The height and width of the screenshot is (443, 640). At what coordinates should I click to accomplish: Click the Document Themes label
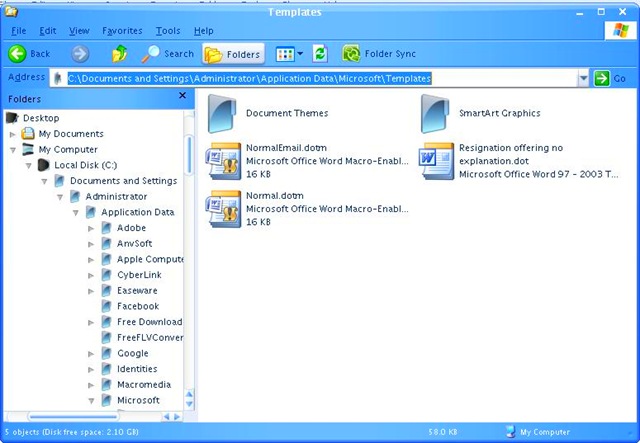pyautogui.click(x=287, y=113)
